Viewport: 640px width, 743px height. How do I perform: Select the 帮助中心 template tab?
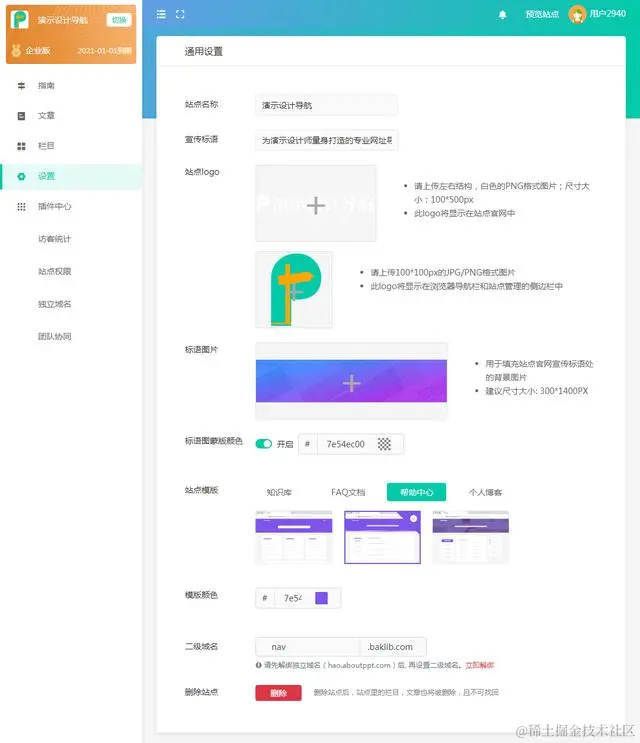click(416, 492)
